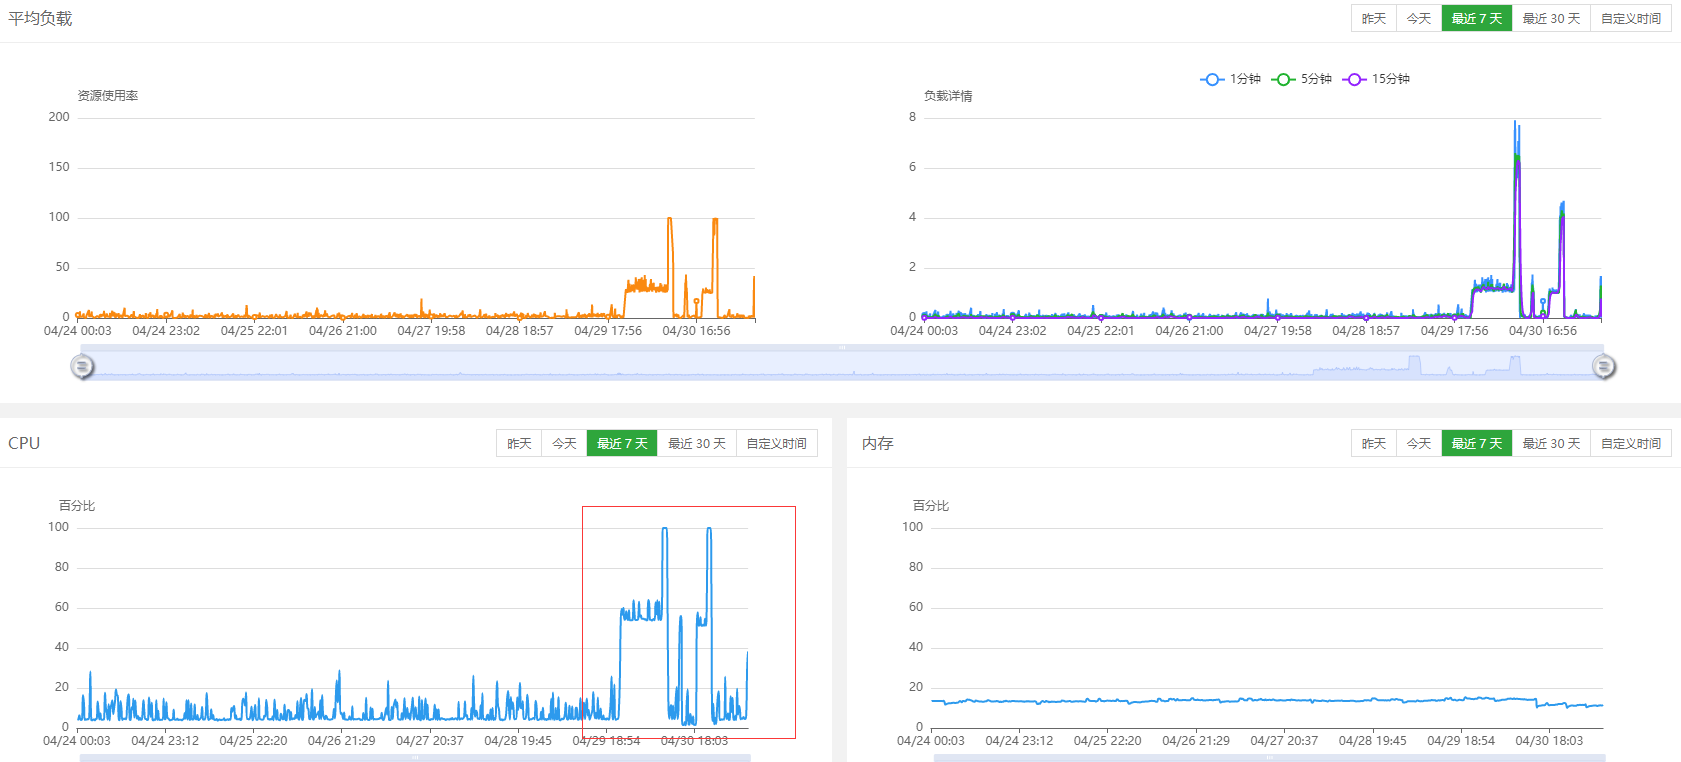Select 今天 in 平均负载 panel
The width and height of the screenshot is (1681, 762).
coord(1419,19)
